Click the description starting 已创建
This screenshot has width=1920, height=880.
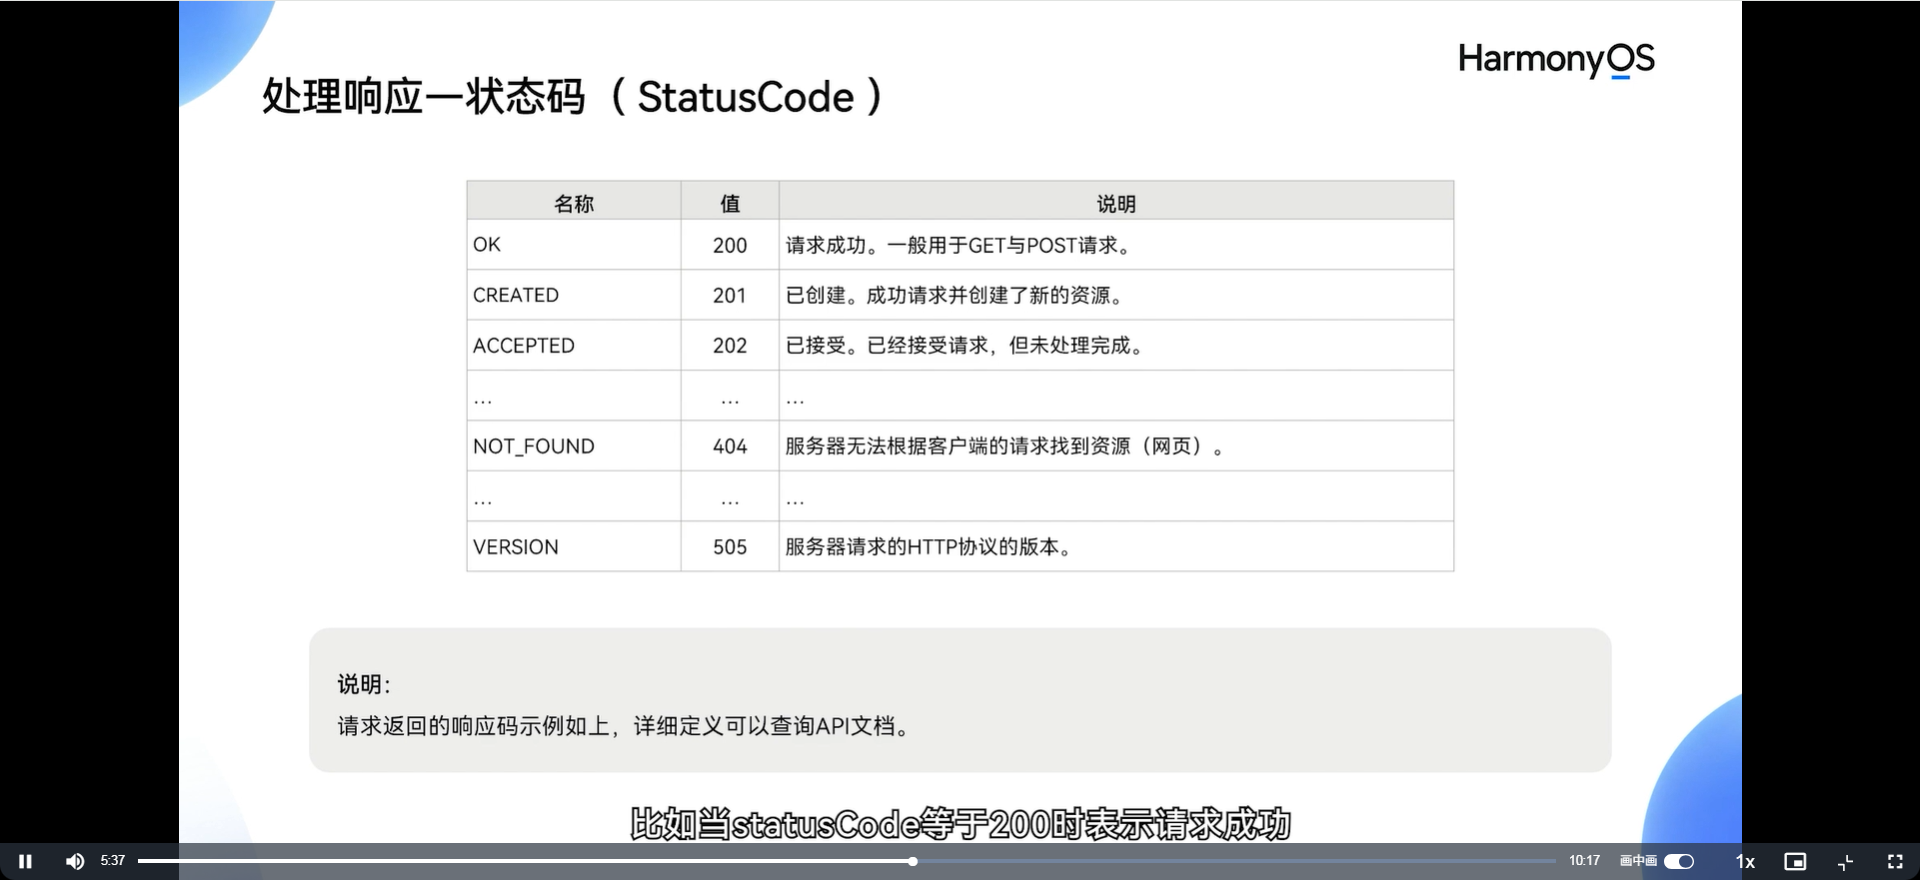pos(955,295)
